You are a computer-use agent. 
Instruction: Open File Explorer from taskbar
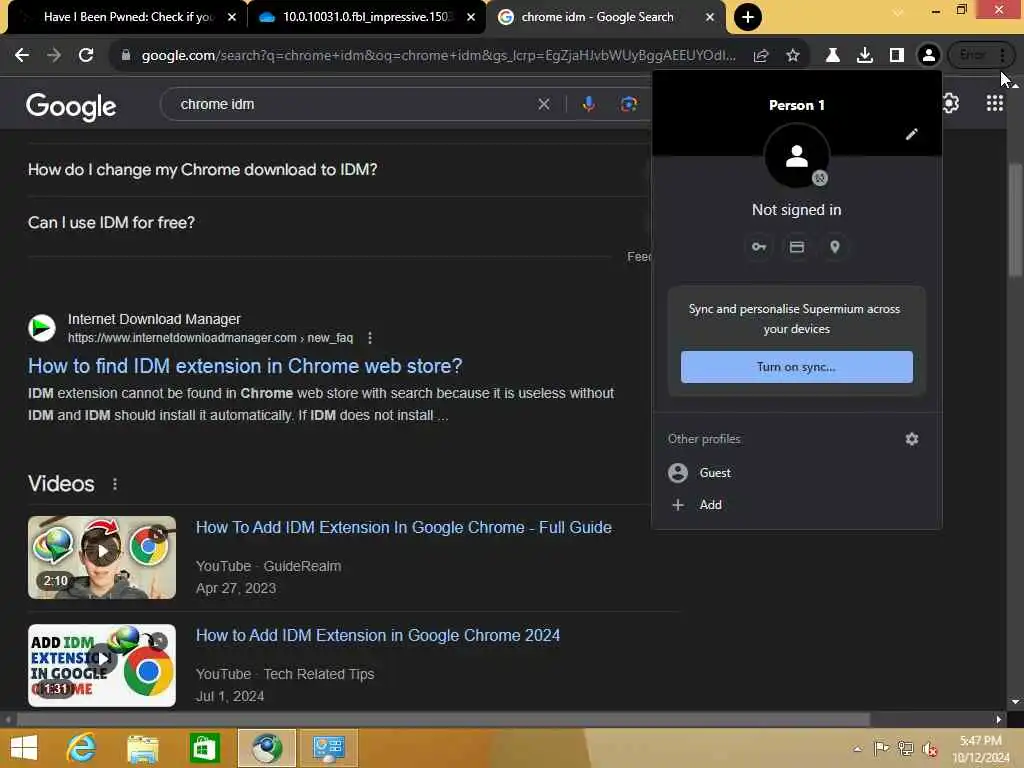142,748
